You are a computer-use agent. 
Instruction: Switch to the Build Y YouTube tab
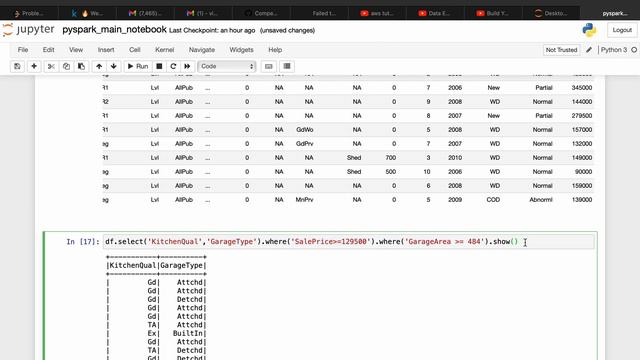click(x=493, y=13)
